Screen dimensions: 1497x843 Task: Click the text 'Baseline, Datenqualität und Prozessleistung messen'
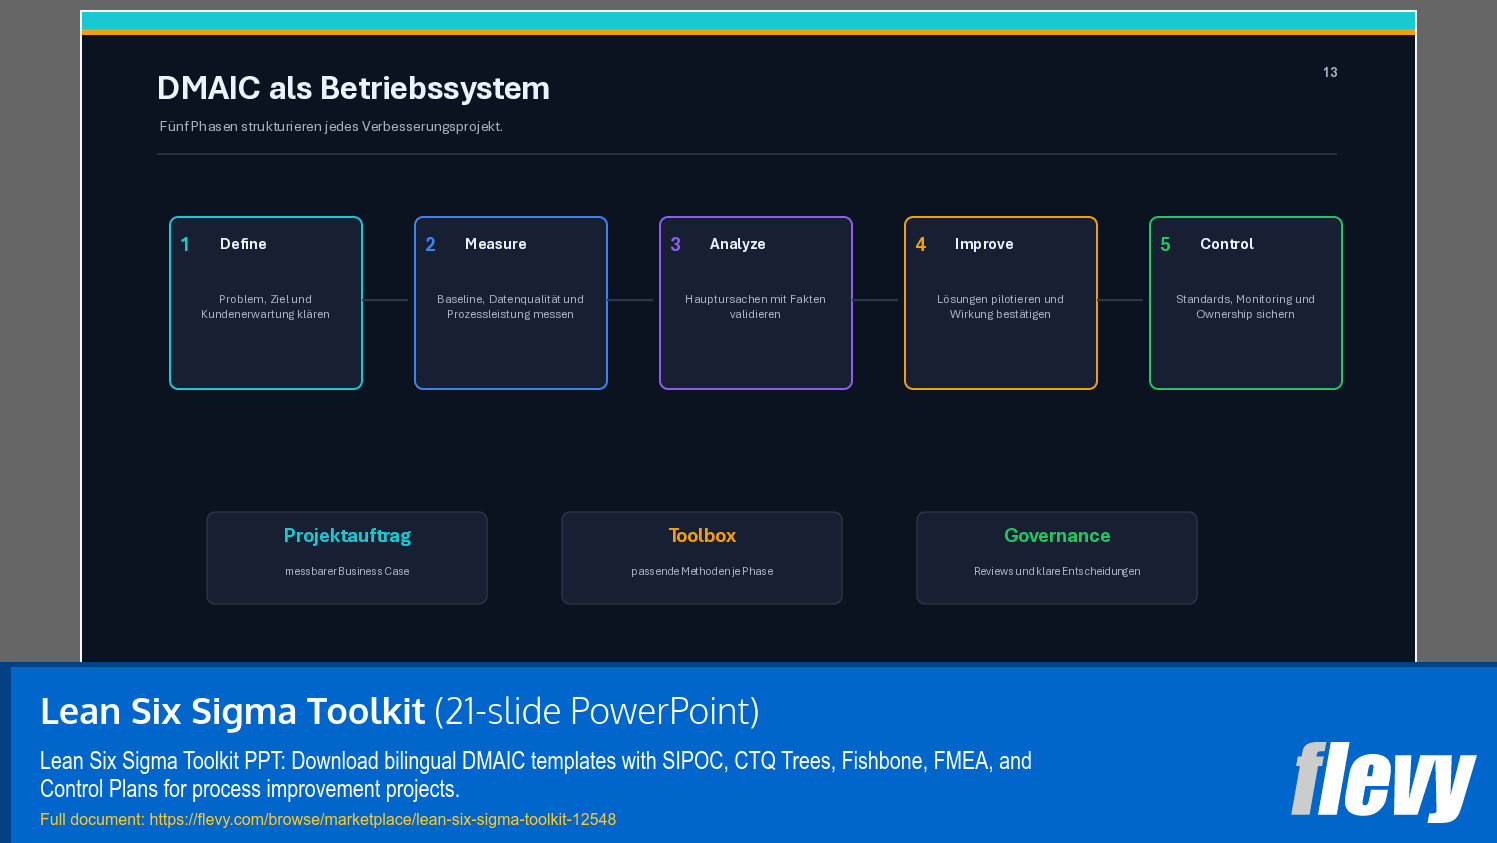click(510, 307)
